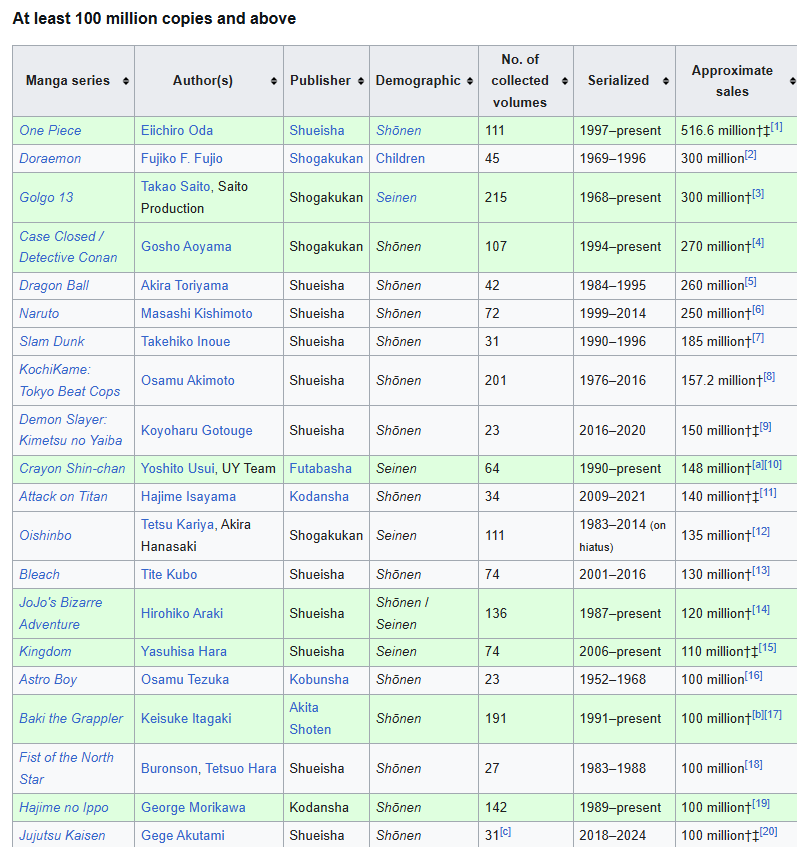The width and height of the screenshot is (797, 847).
Task: Open the Bleach article link
Action: tap(39, 575)
